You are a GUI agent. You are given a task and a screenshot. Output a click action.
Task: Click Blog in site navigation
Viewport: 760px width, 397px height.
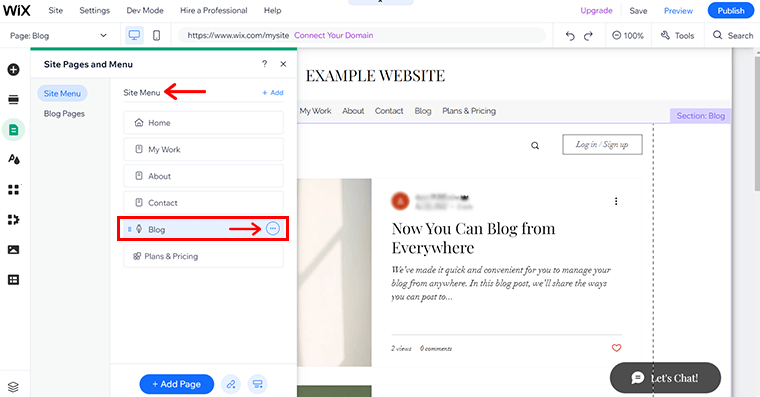click(x=423, y=111)
